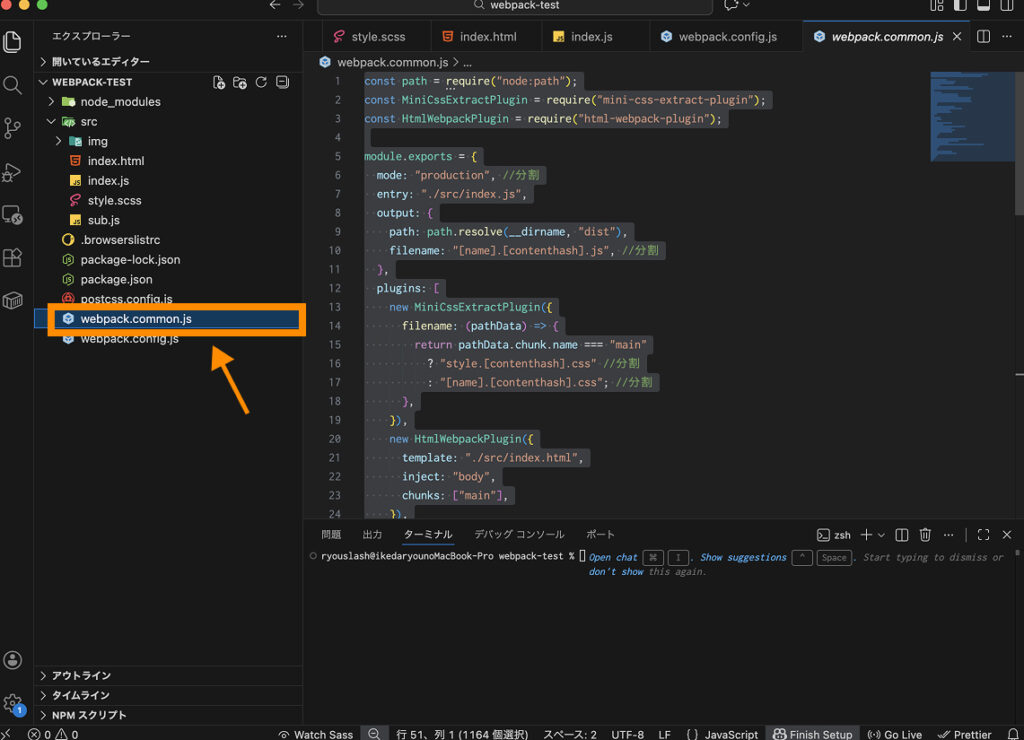Open the Search view in activity bar
Viewport: 1024px width, 740px height.
pyautogui.click(x=13, y=85)
